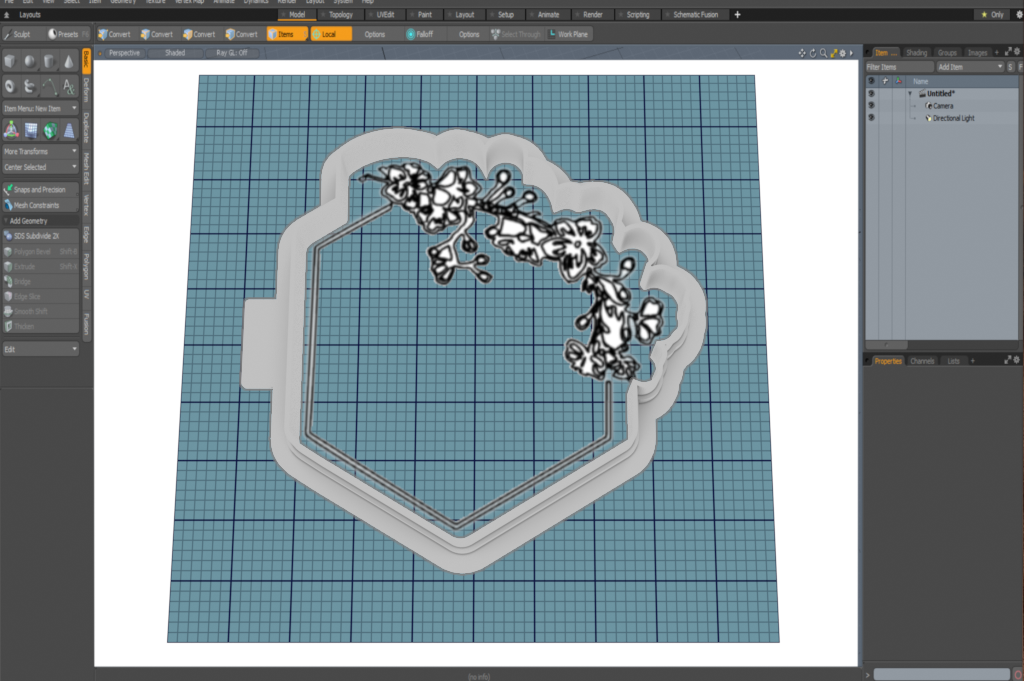Collapse the Untitled scene tree
This screenshot has height=681, width=1024.
tap(910, 93)
